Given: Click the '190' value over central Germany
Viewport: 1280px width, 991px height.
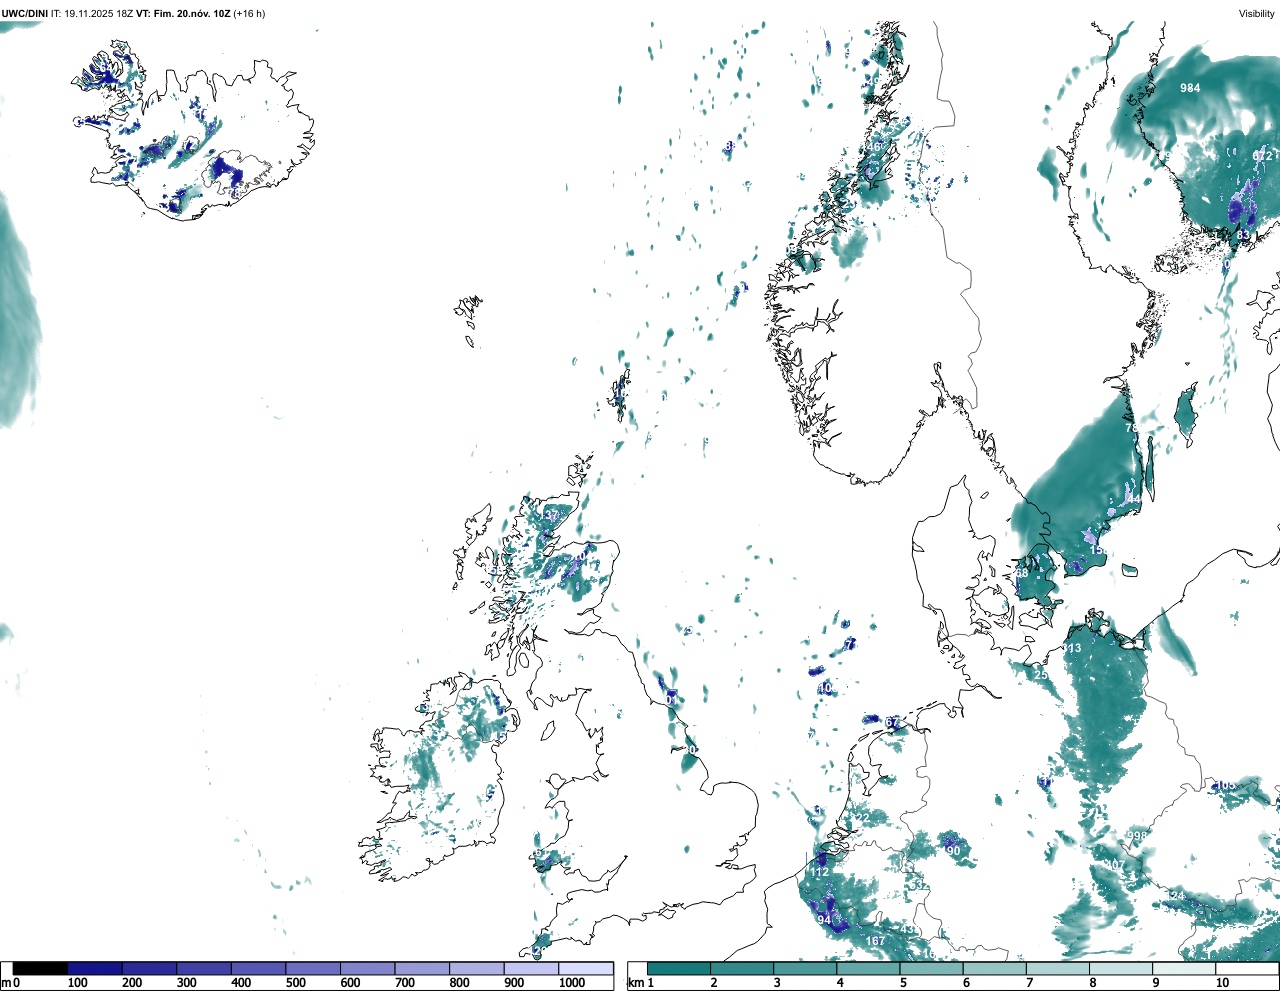Looking at the screenshot, I should point(950,851).
